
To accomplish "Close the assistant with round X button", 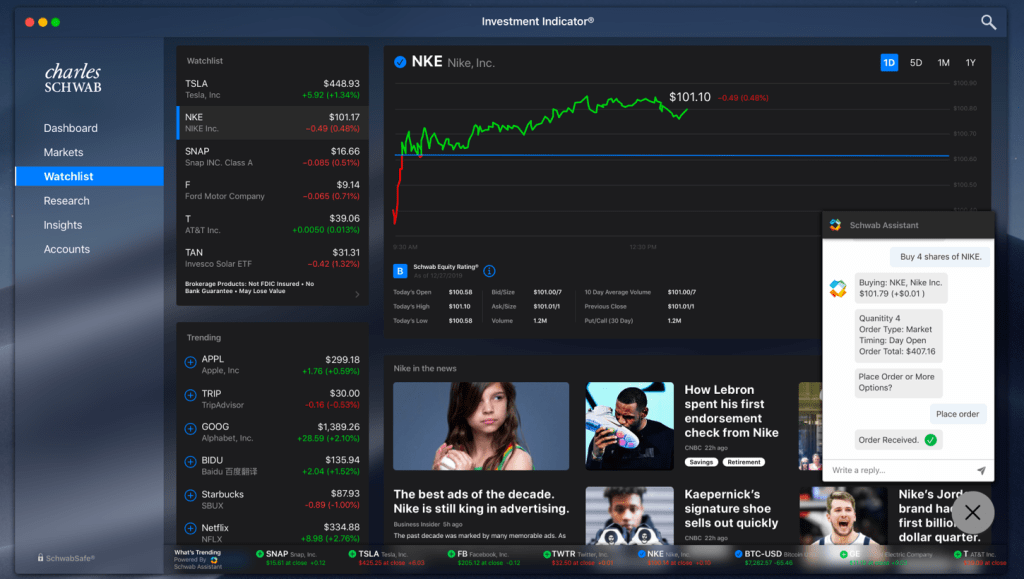I will pos(972,513).
